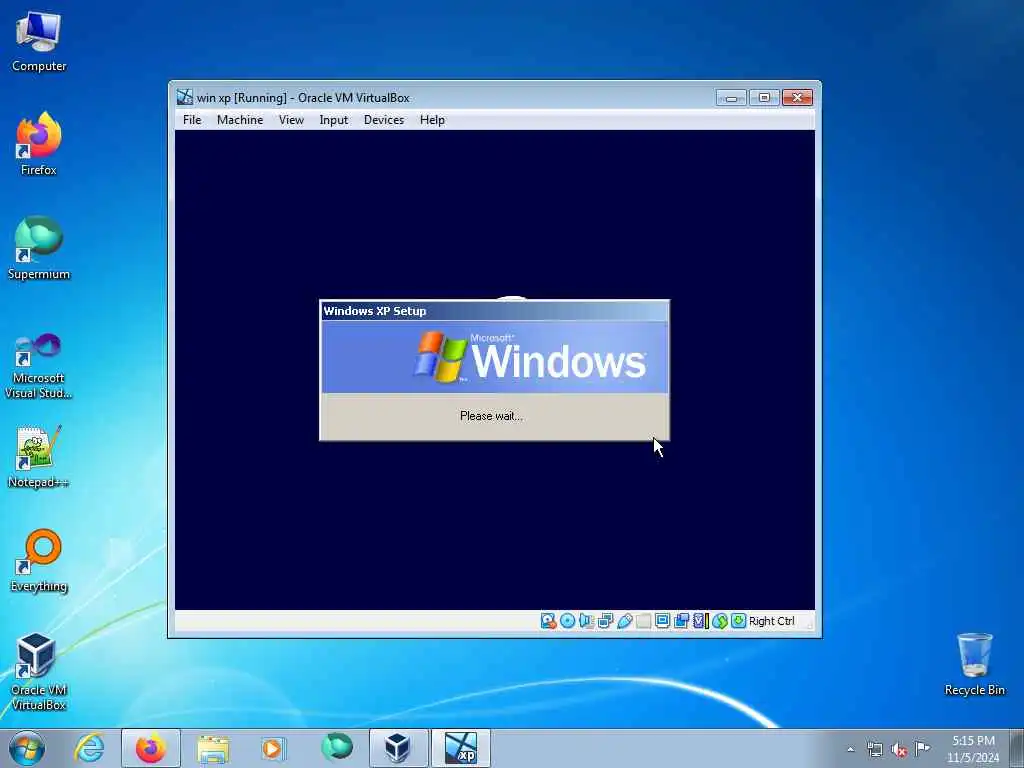Switch to Firefox in the taskbar
The image size is (1024, 768).
click(x=151, y=748)
